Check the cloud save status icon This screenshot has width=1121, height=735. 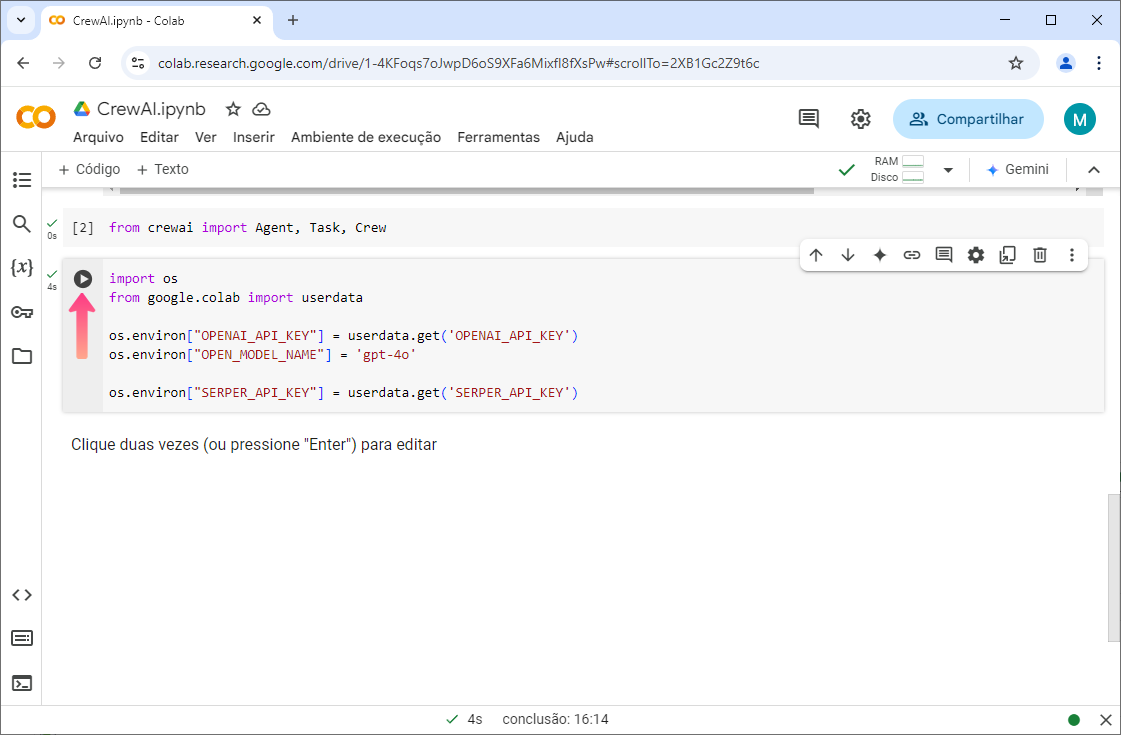(x=262, y=109)
